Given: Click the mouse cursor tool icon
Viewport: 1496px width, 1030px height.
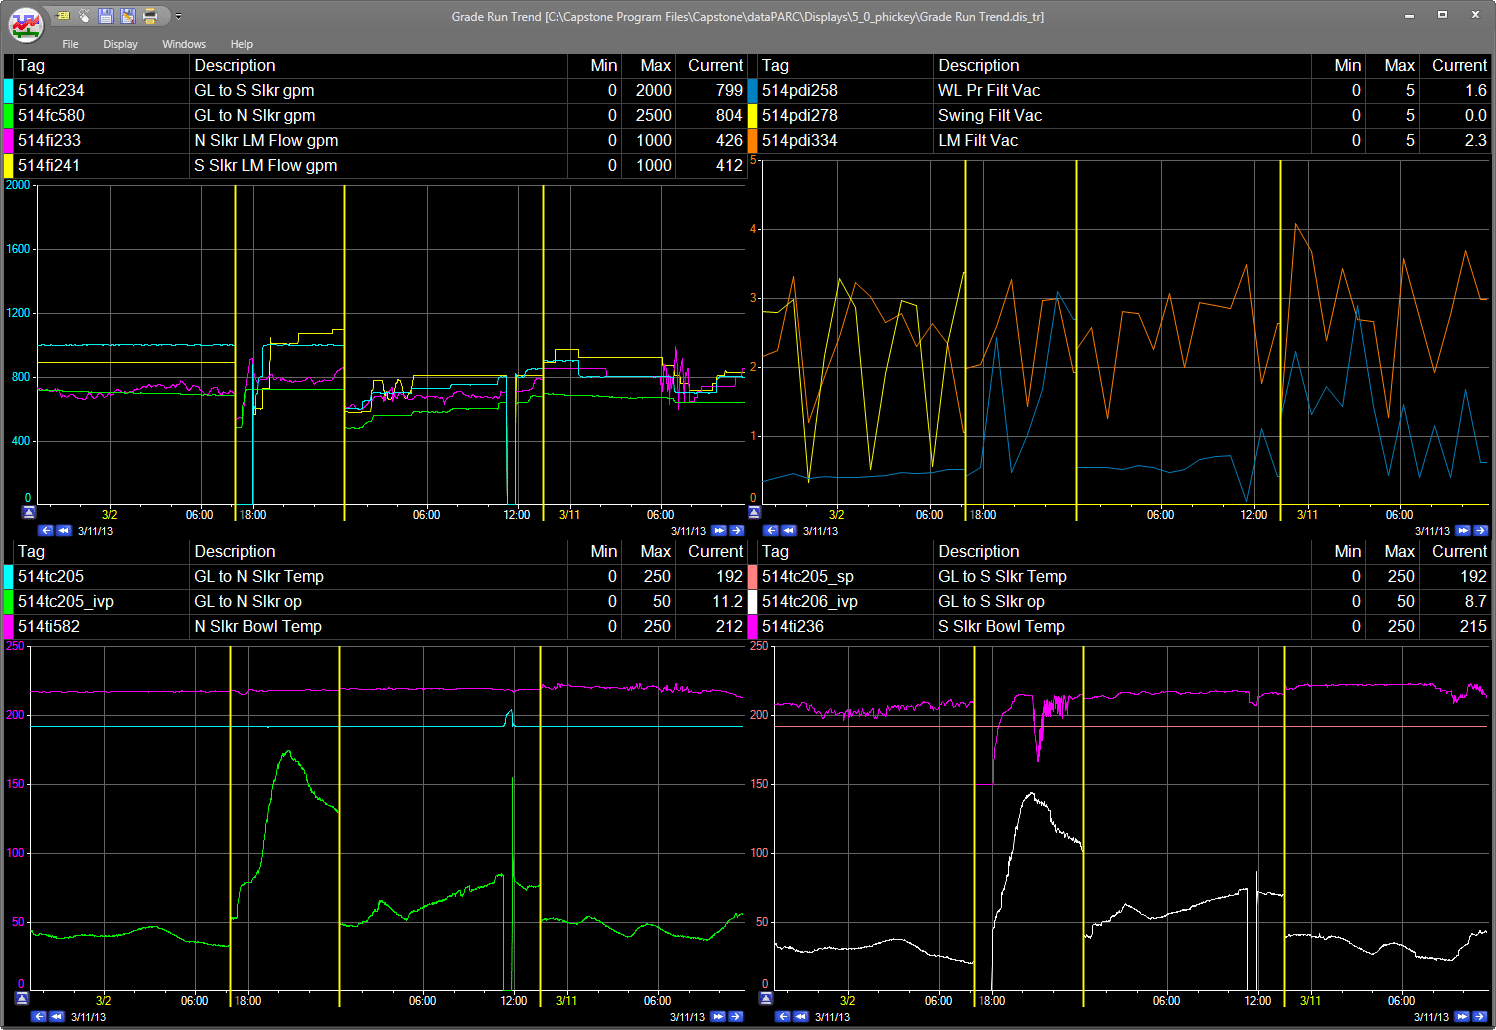Looking at the screenshot, I should [85, 16].
